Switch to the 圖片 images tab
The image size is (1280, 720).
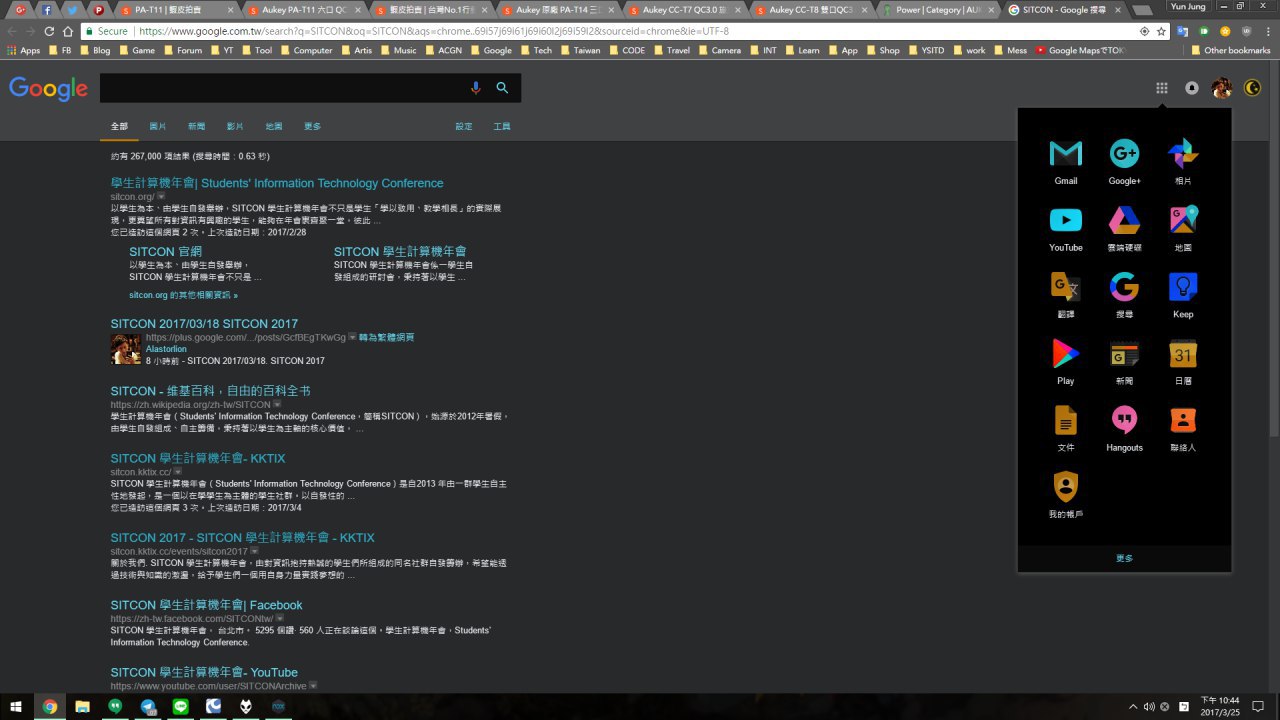[158, 127]
